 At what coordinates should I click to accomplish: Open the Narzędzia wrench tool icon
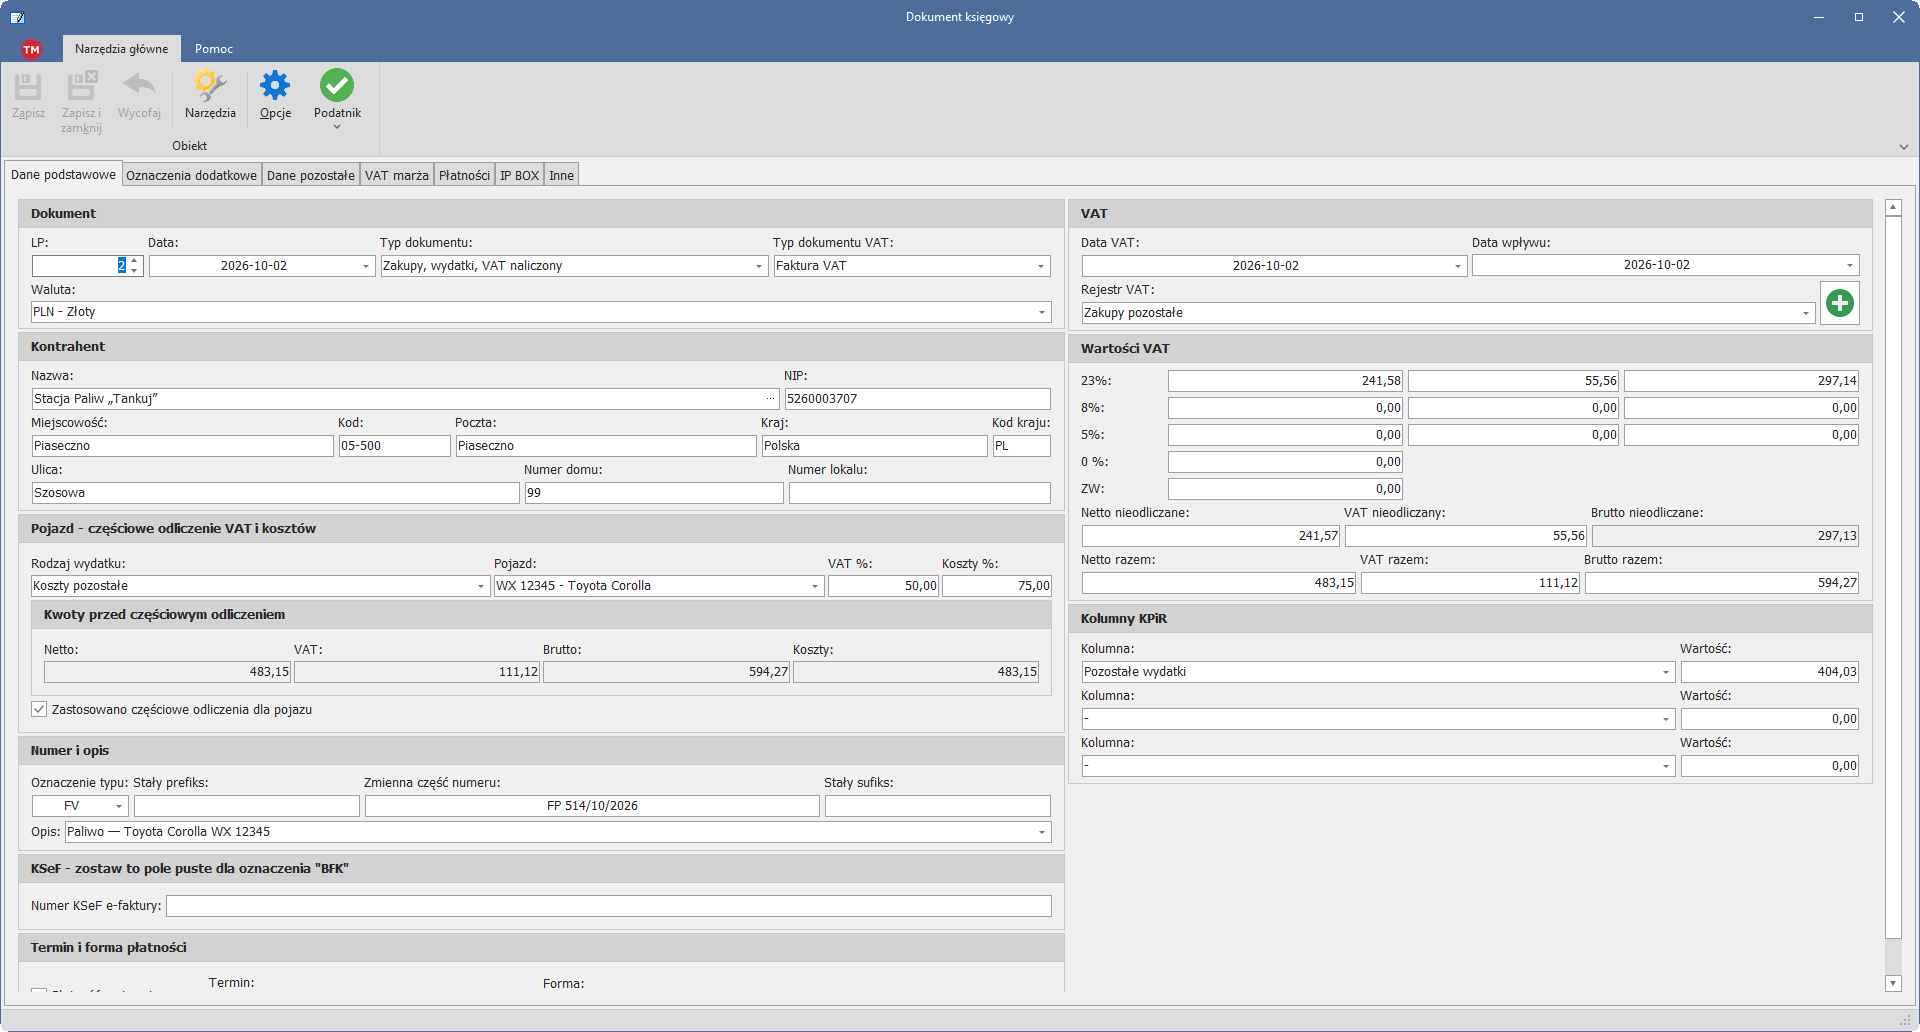click(x=210, y=86)
